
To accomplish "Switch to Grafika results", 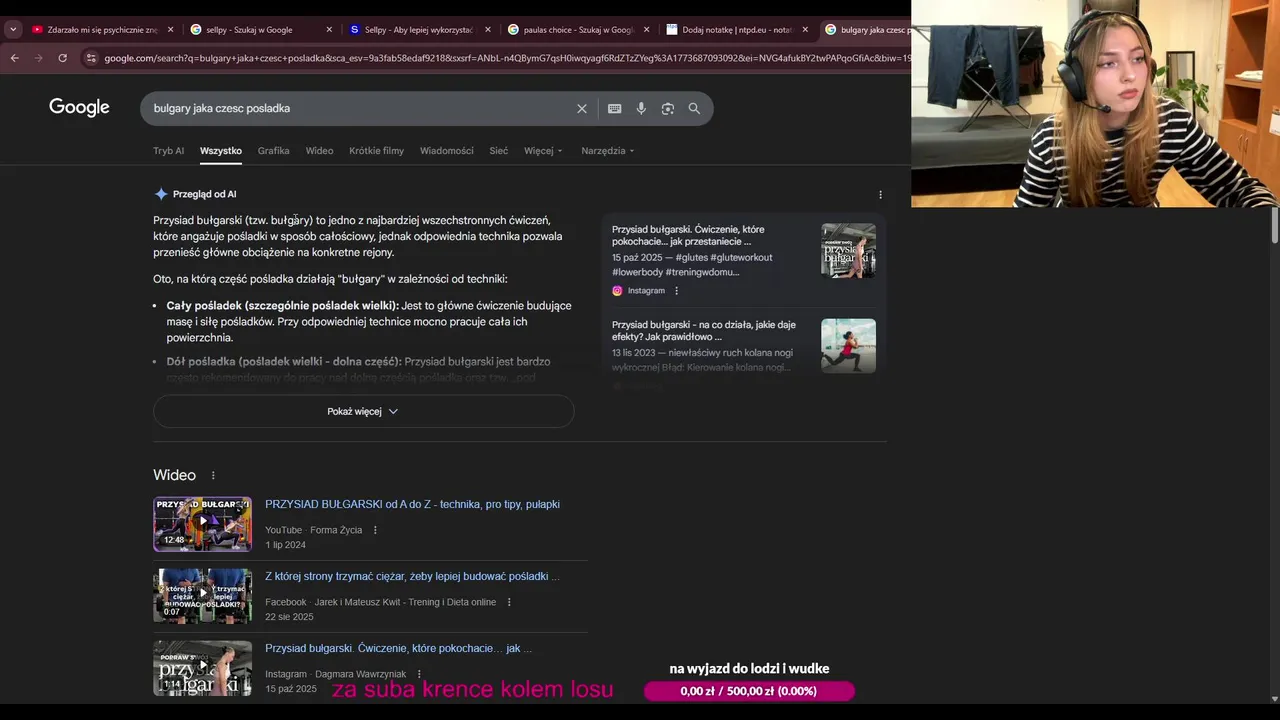I will [273, 151].
